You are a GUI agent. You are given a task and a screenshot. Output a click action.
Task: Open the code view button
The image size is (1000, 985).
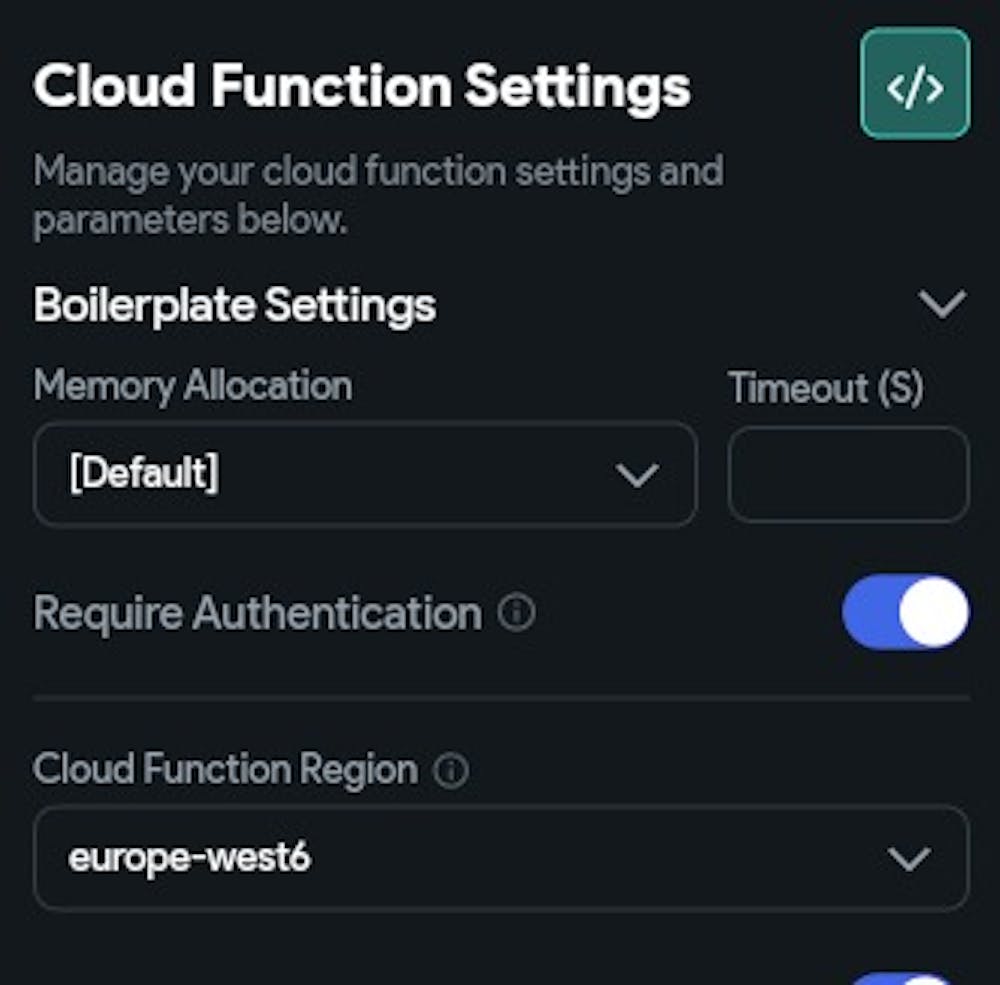914,84
